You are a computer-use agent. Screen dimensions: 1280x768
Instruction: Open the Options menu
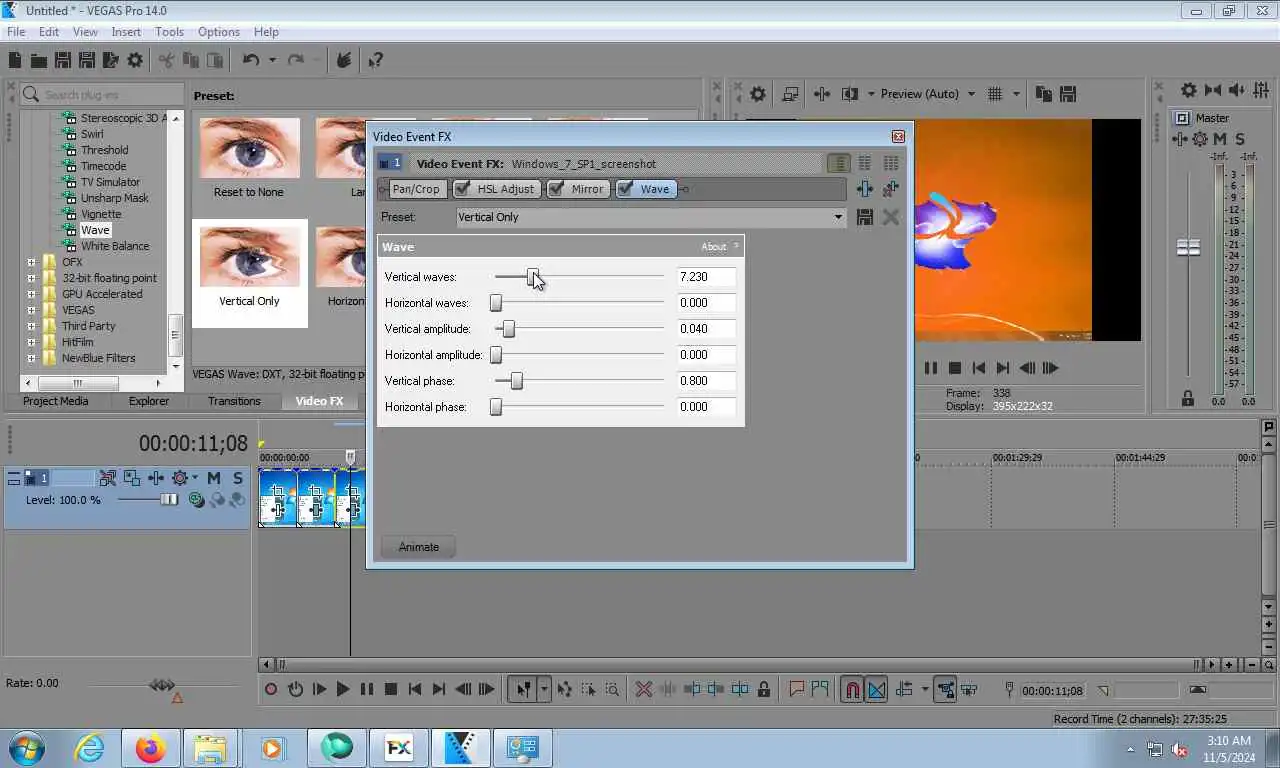(218, 32)
